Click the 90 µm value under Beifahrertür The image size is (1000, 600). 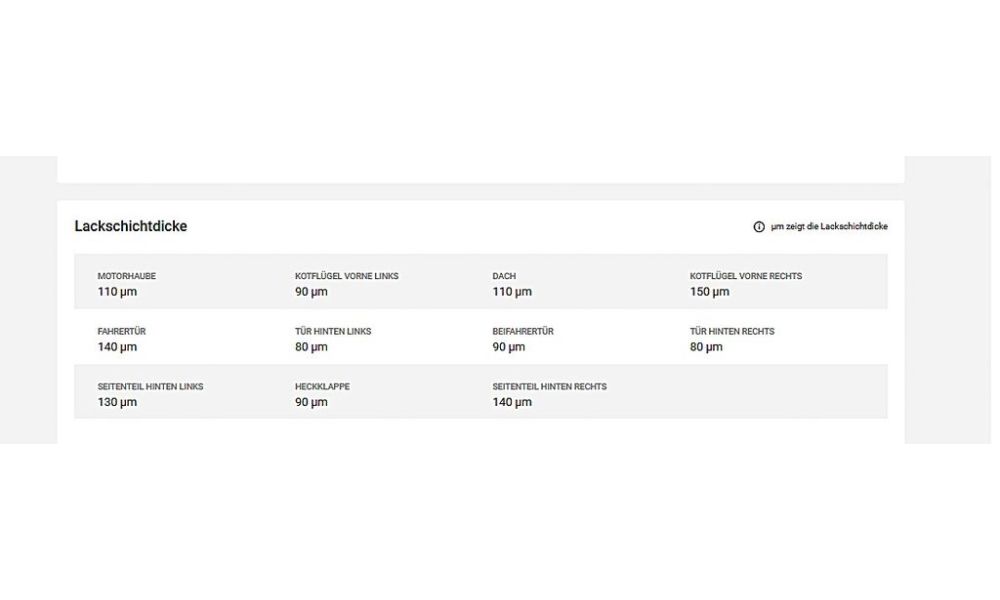tap(509, 347)
